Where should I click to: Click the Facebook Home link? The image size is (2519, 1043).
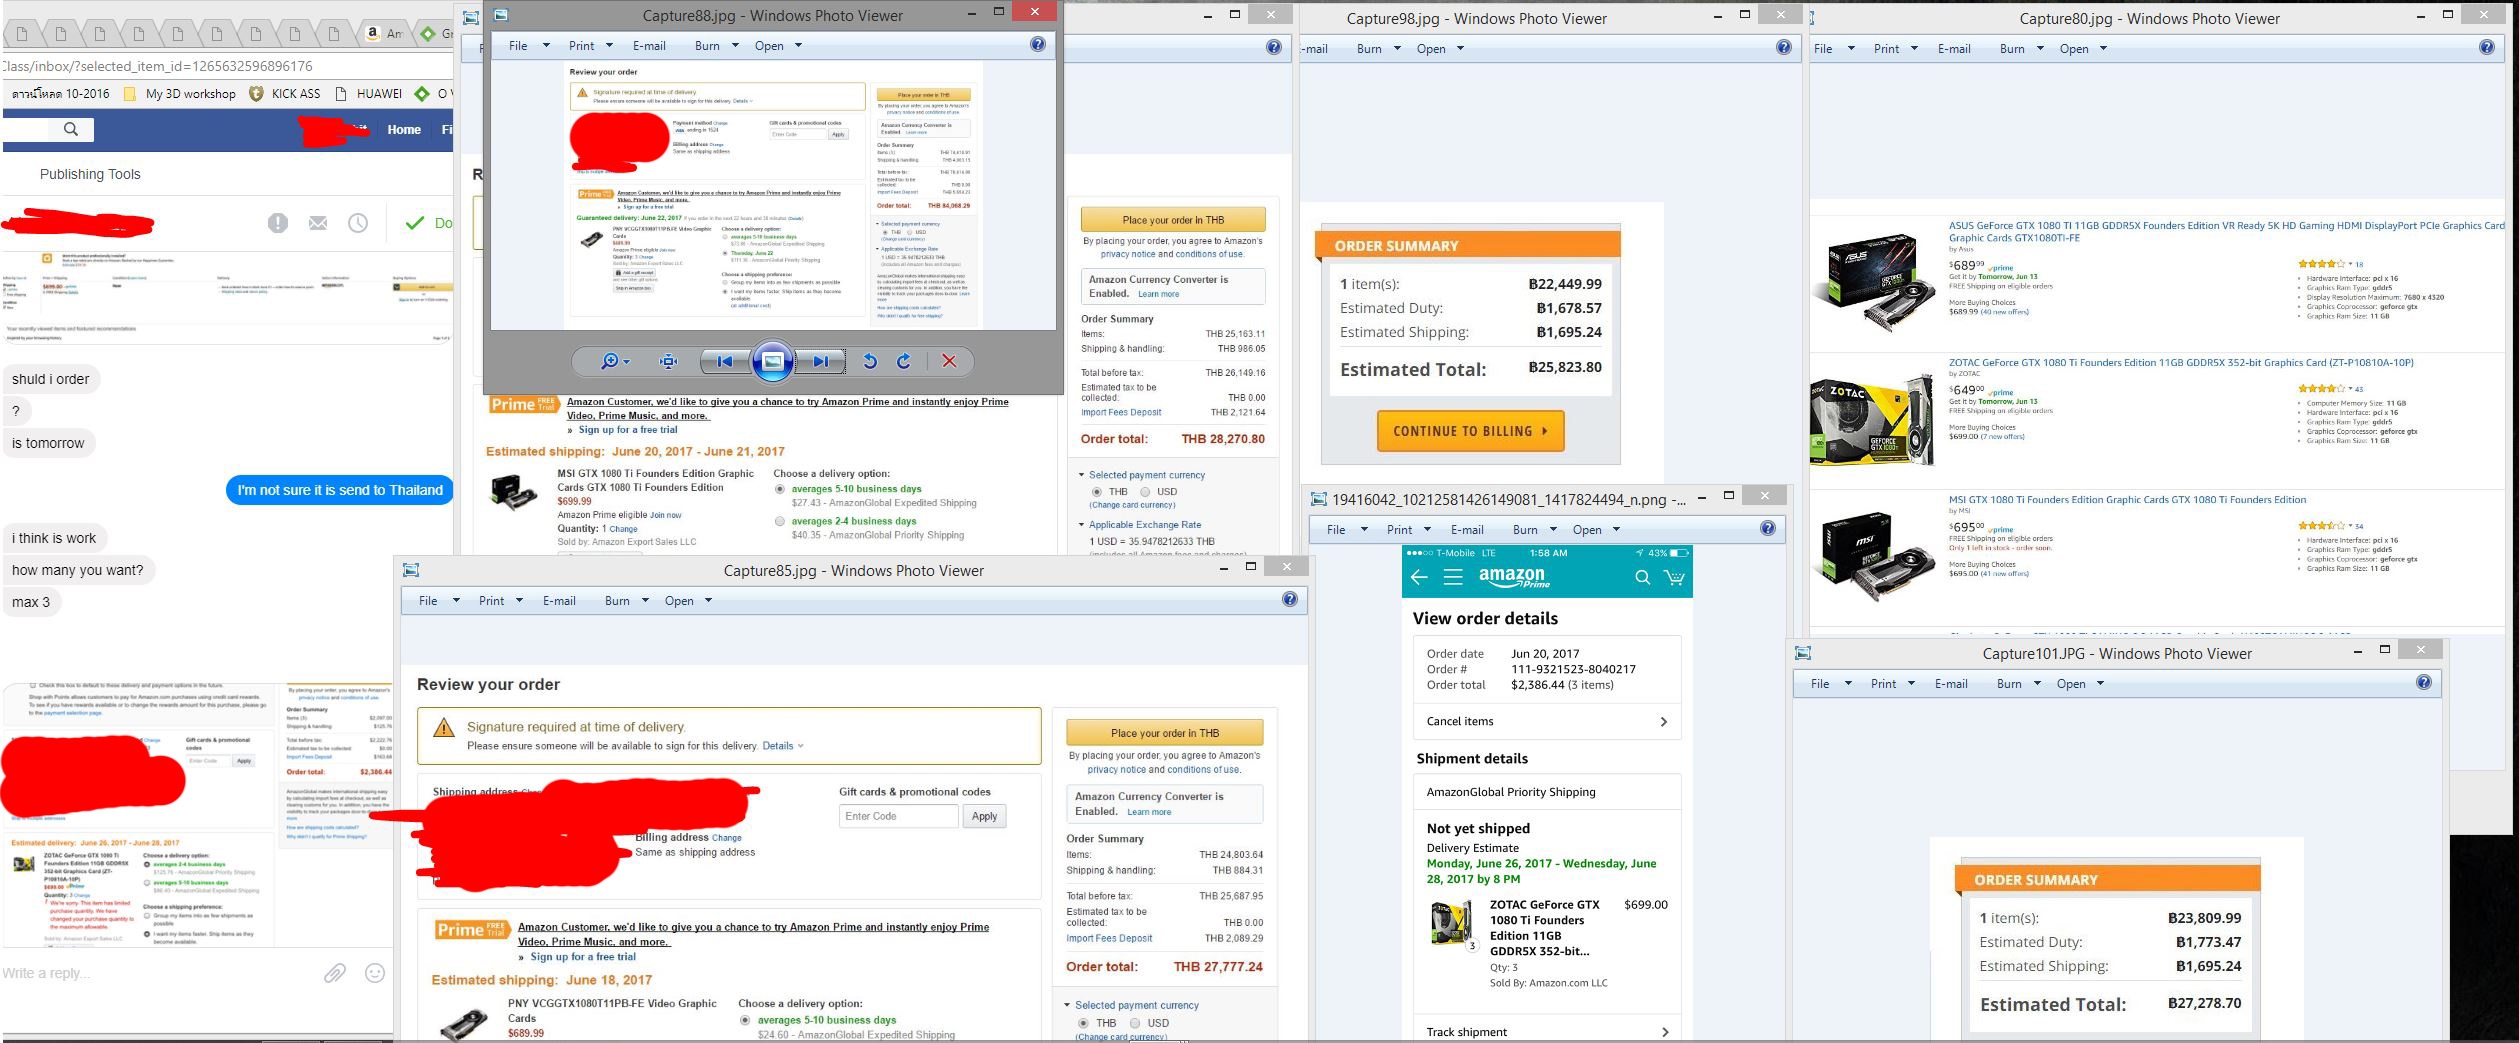point(404,129)
